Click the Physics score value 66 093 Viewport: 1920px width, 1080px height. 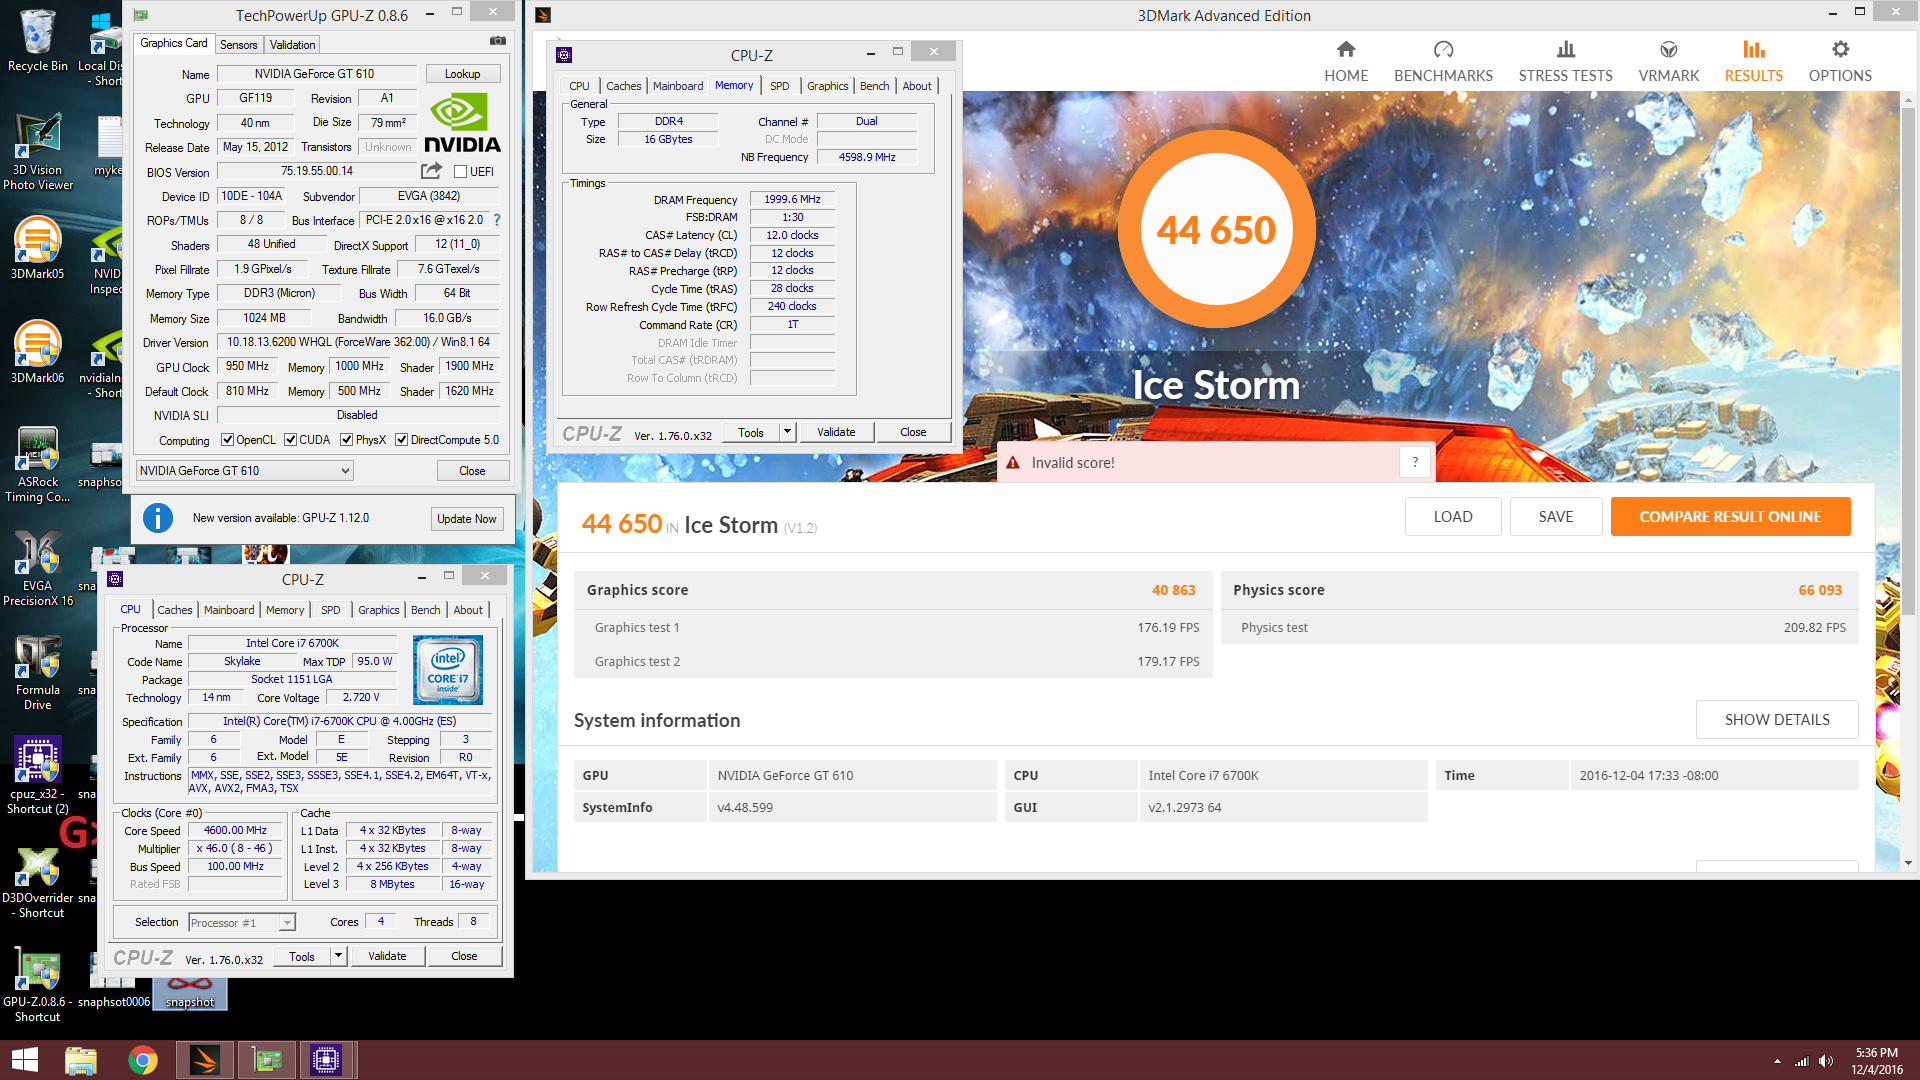tap(1820, 590)
